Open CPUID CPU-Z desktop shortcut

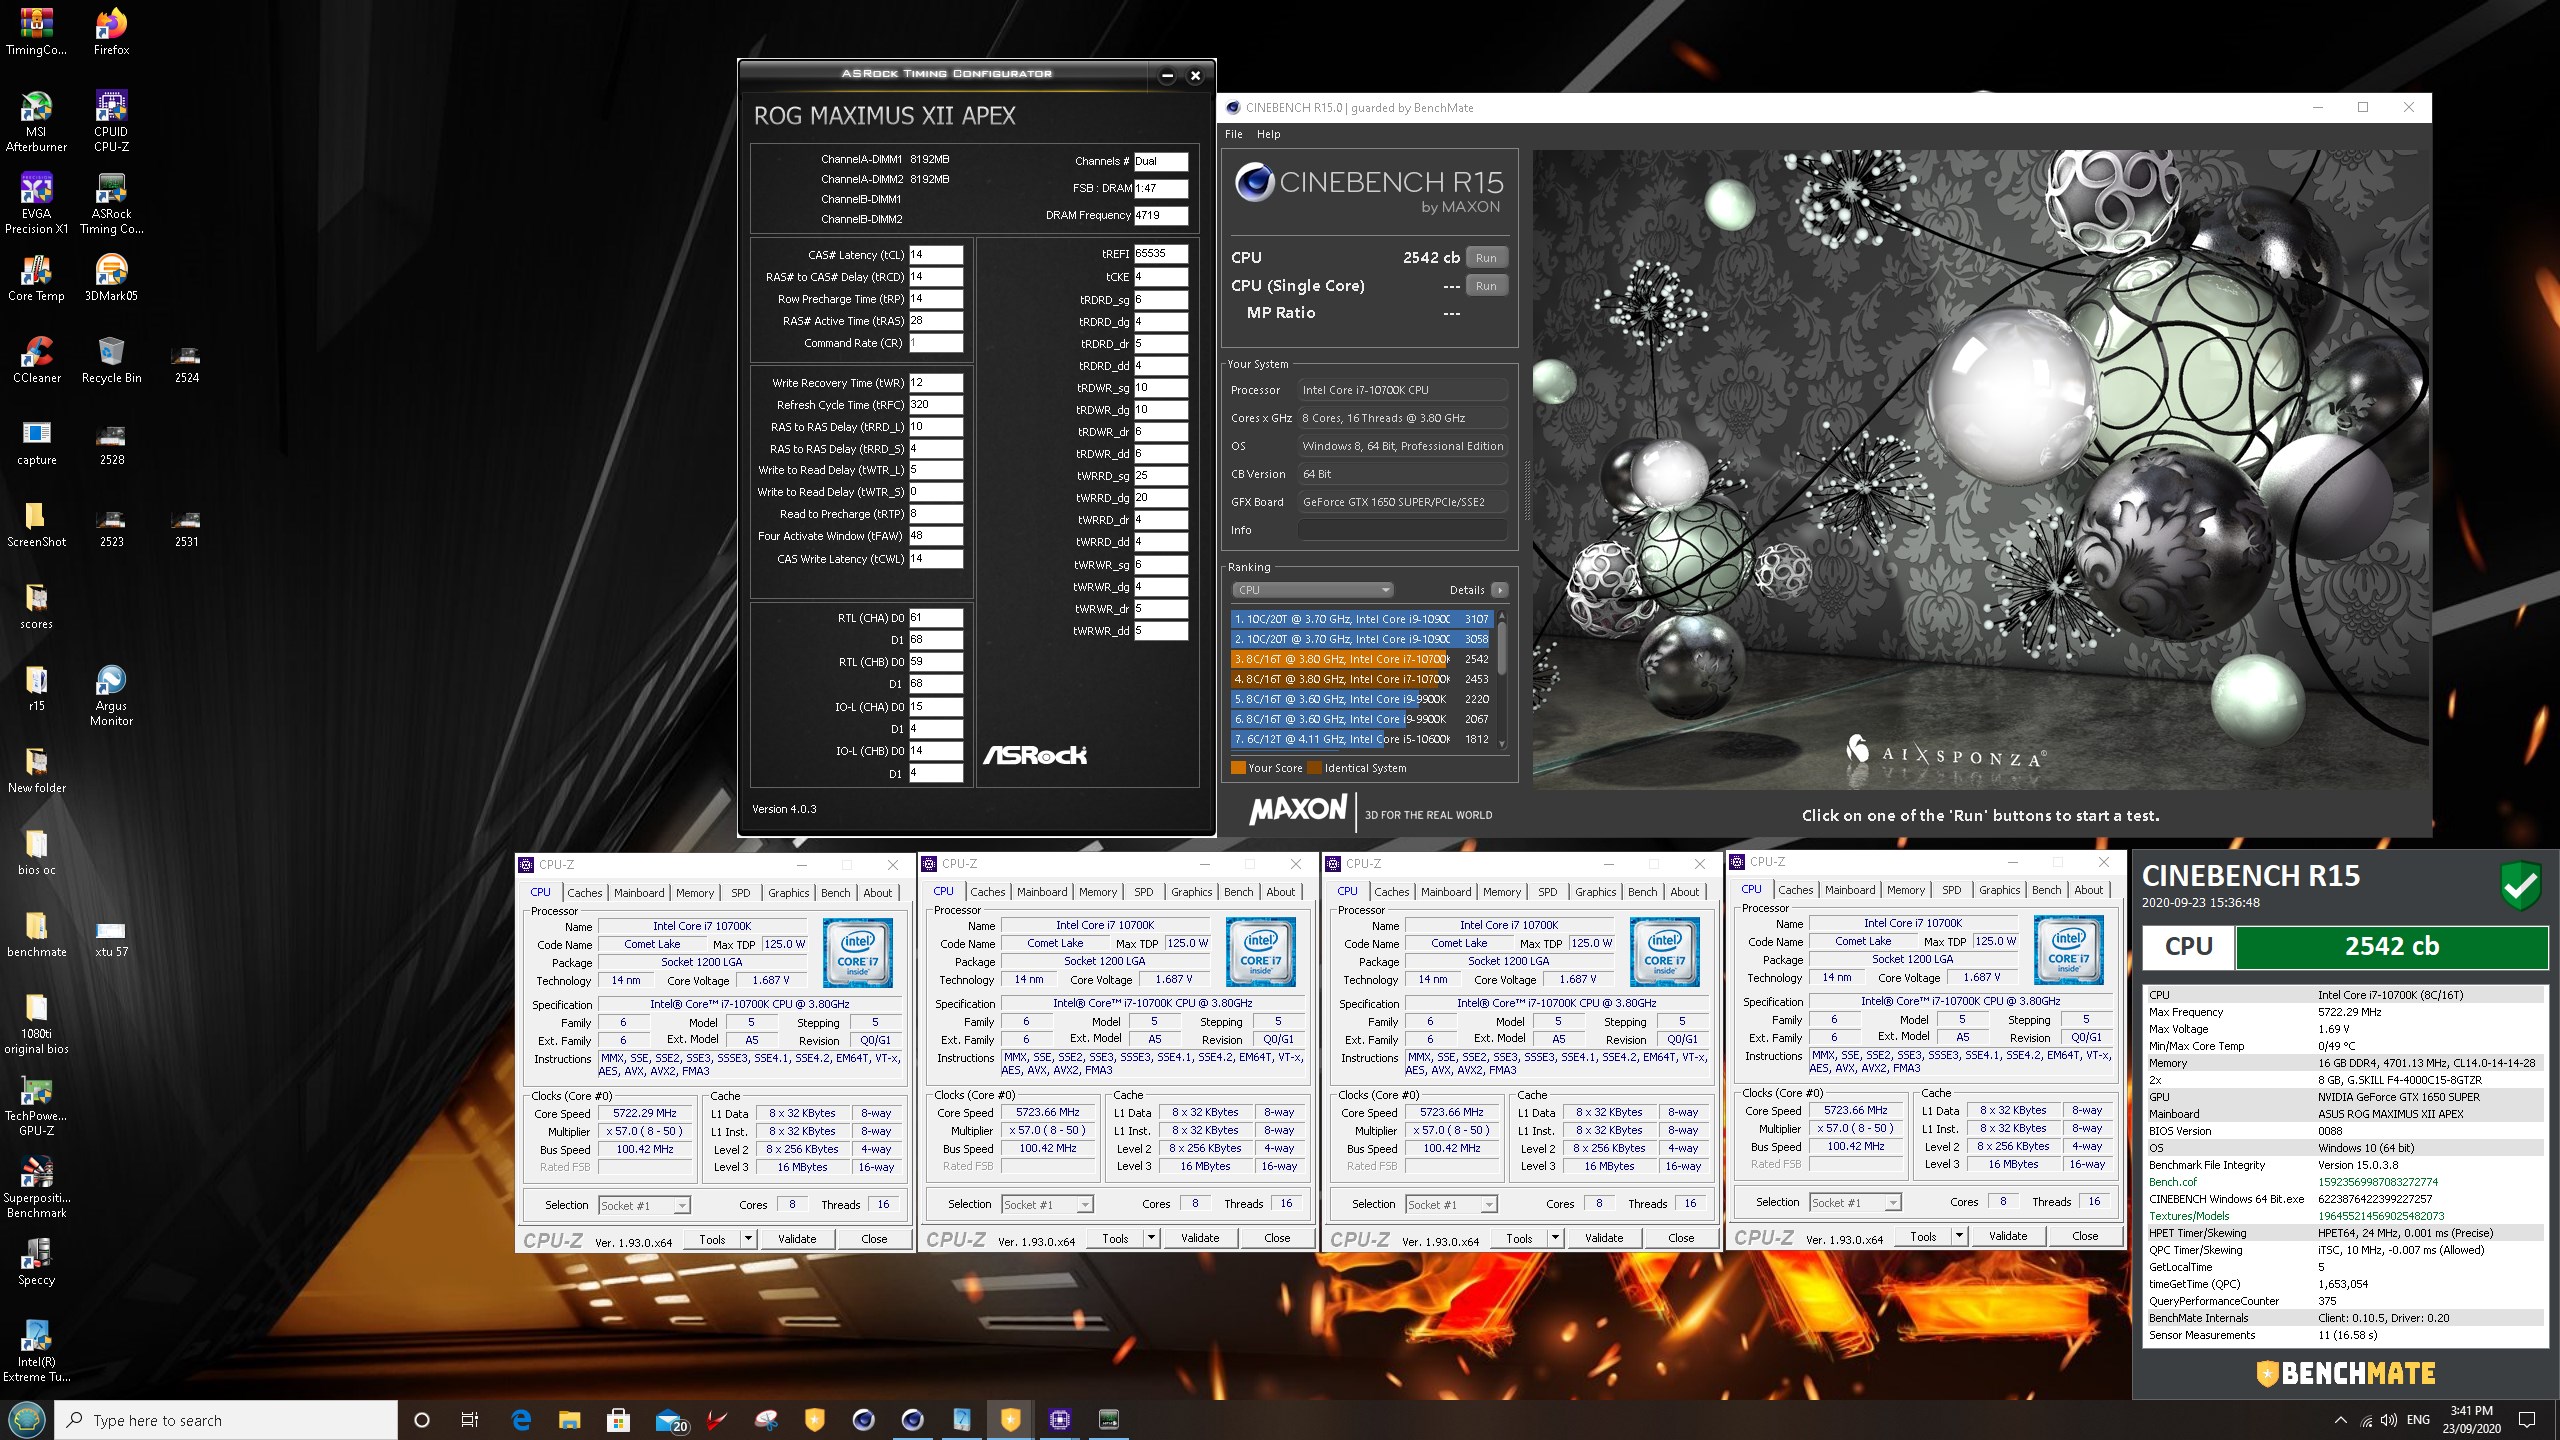tap(111, 122)
